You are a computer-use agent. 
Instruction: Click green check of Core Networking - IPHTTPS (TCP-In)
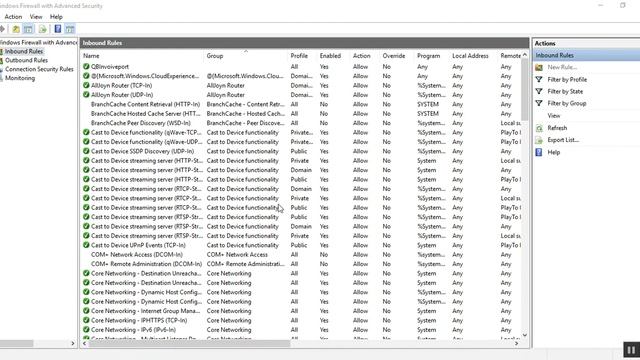86,320
